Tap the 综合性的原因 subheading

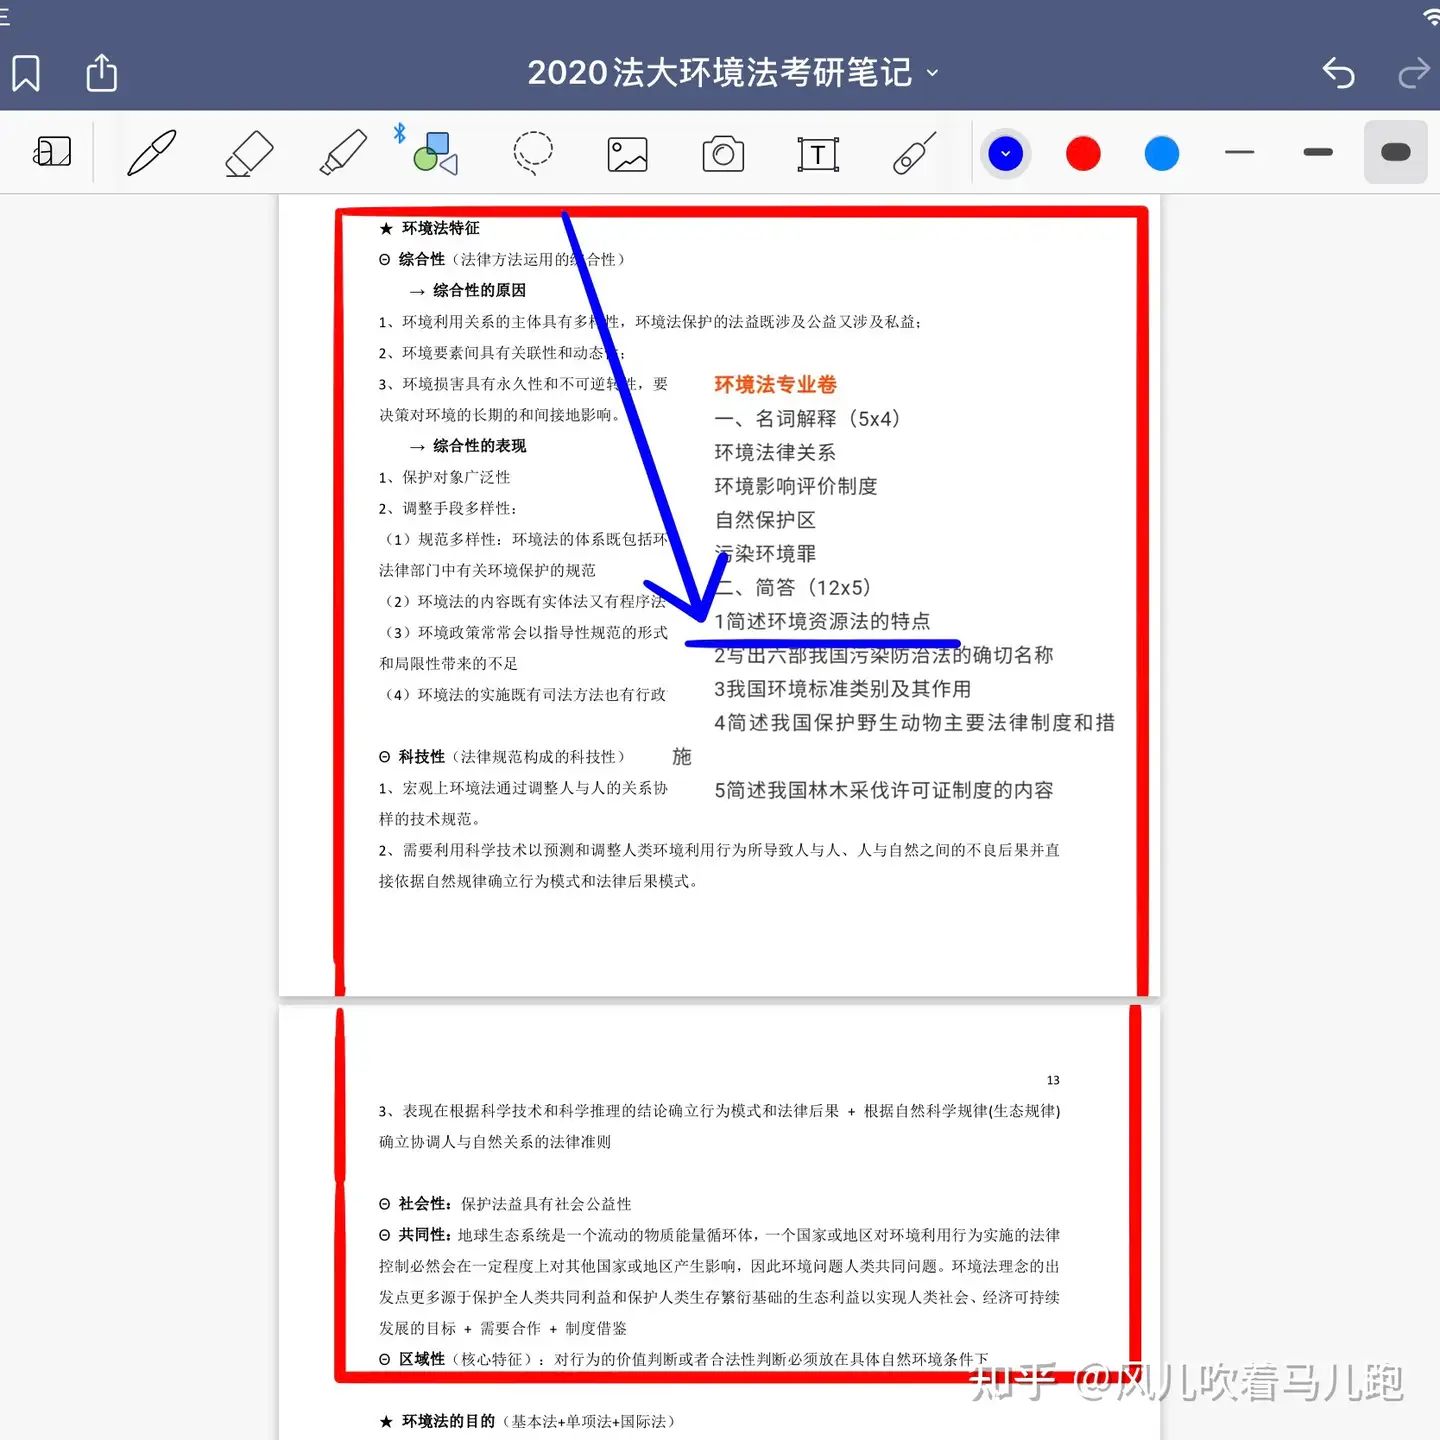coord(479,290)
